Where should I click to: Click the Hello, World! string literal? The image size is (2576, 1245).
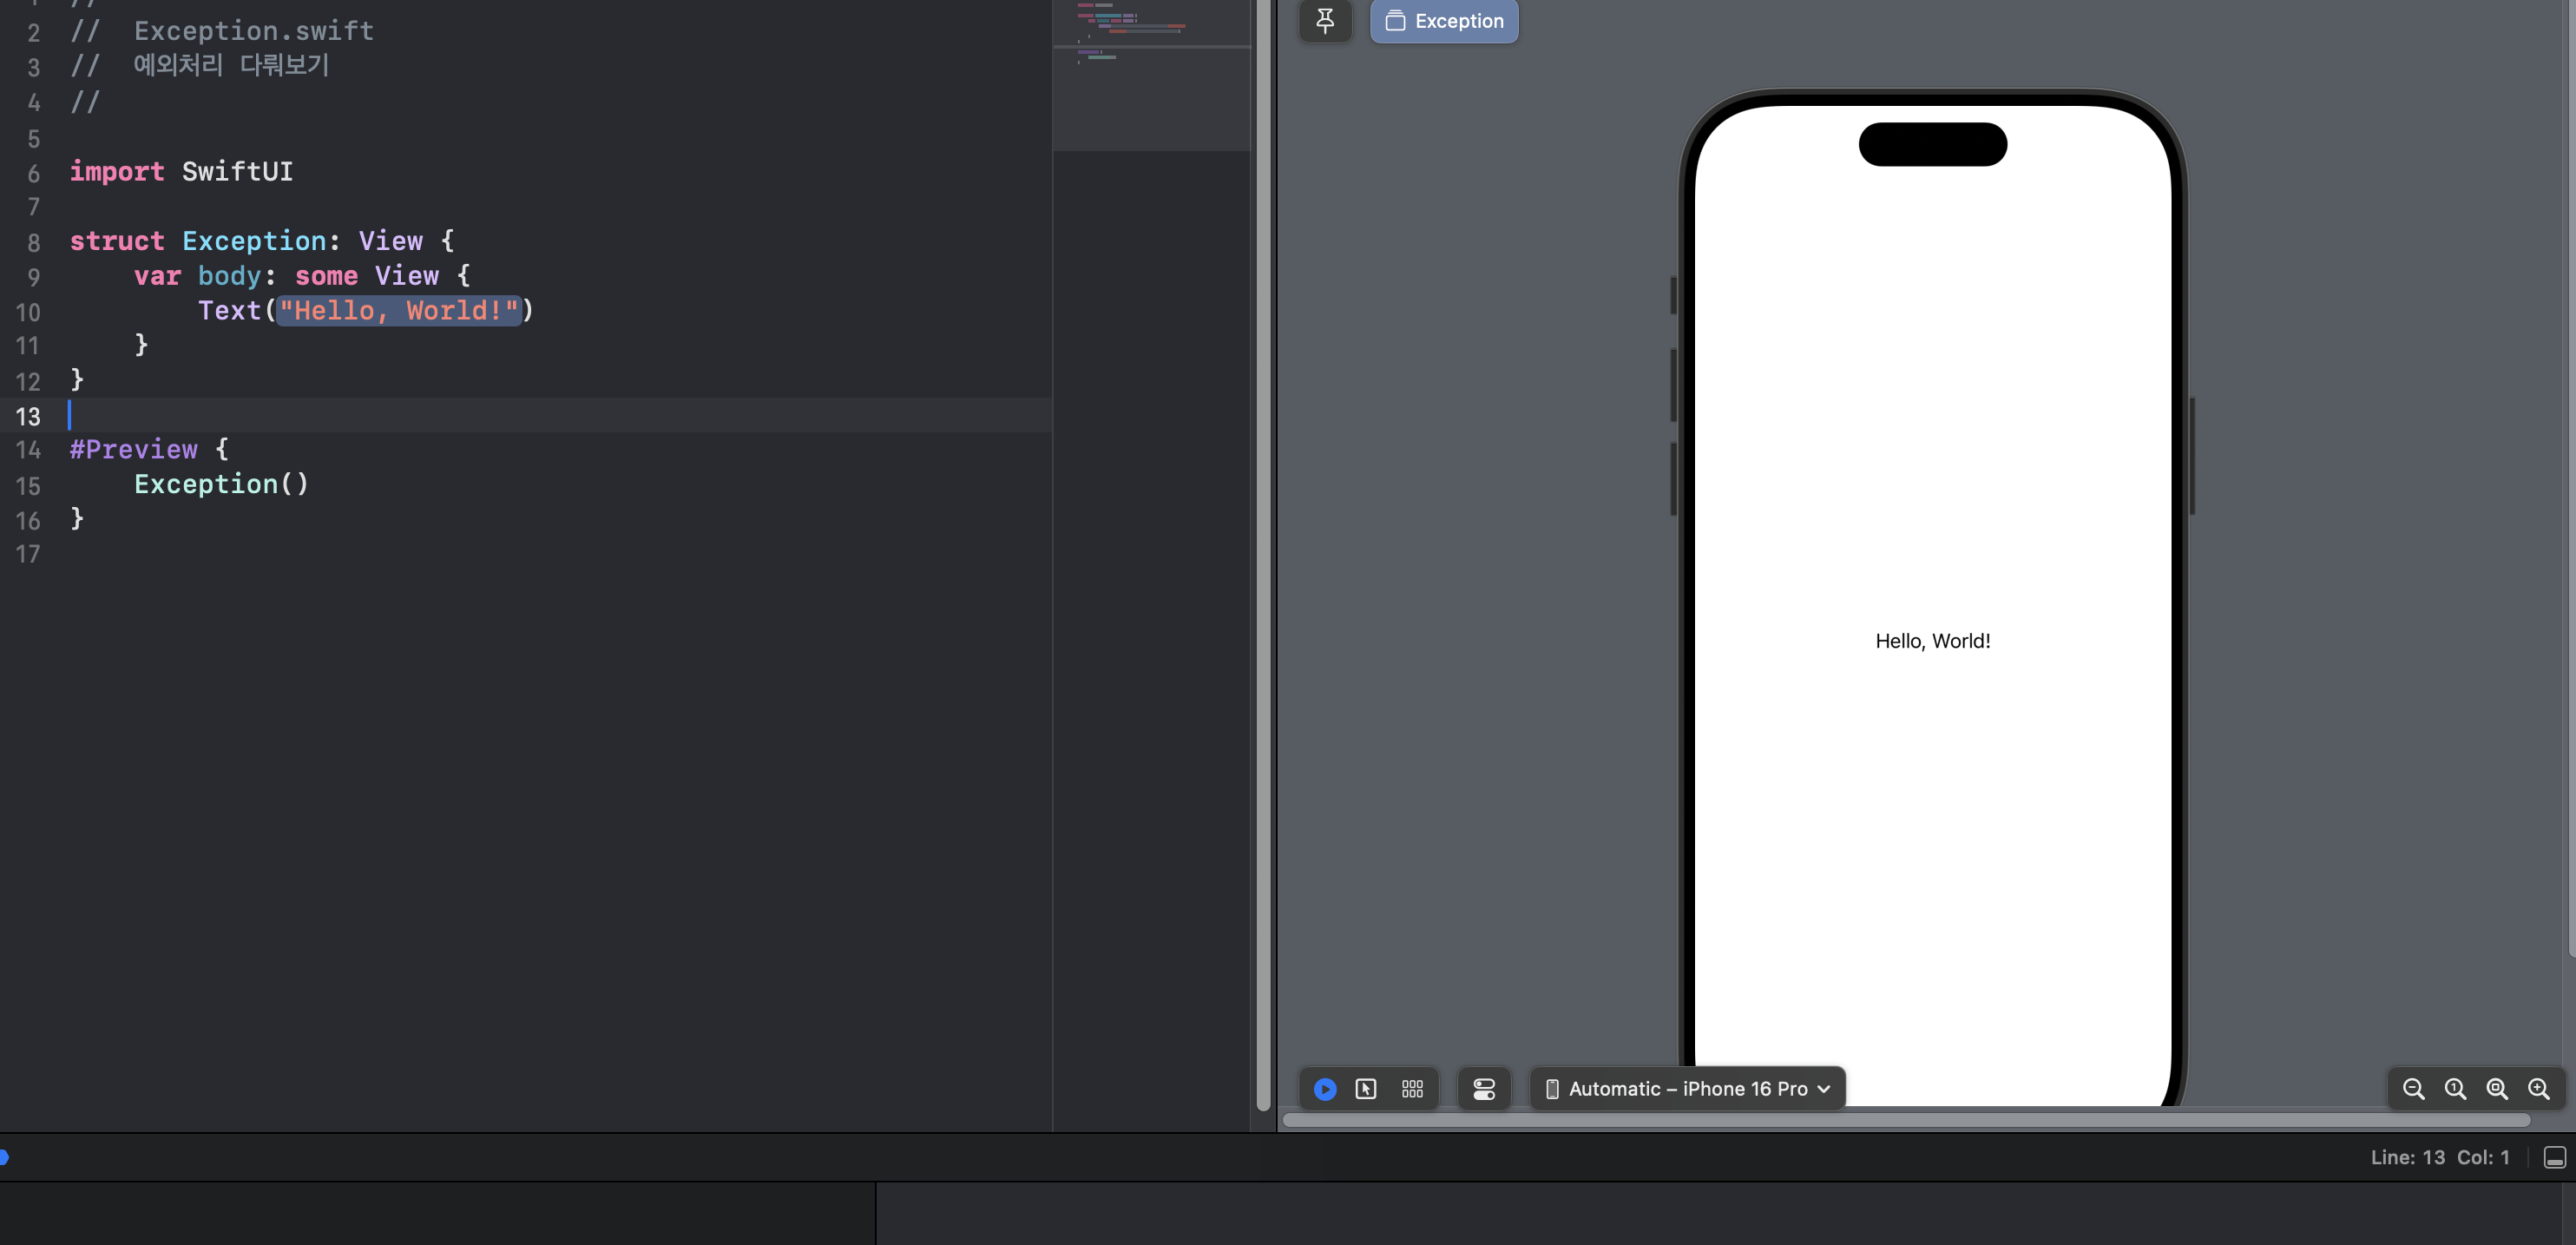pos(399,311)
